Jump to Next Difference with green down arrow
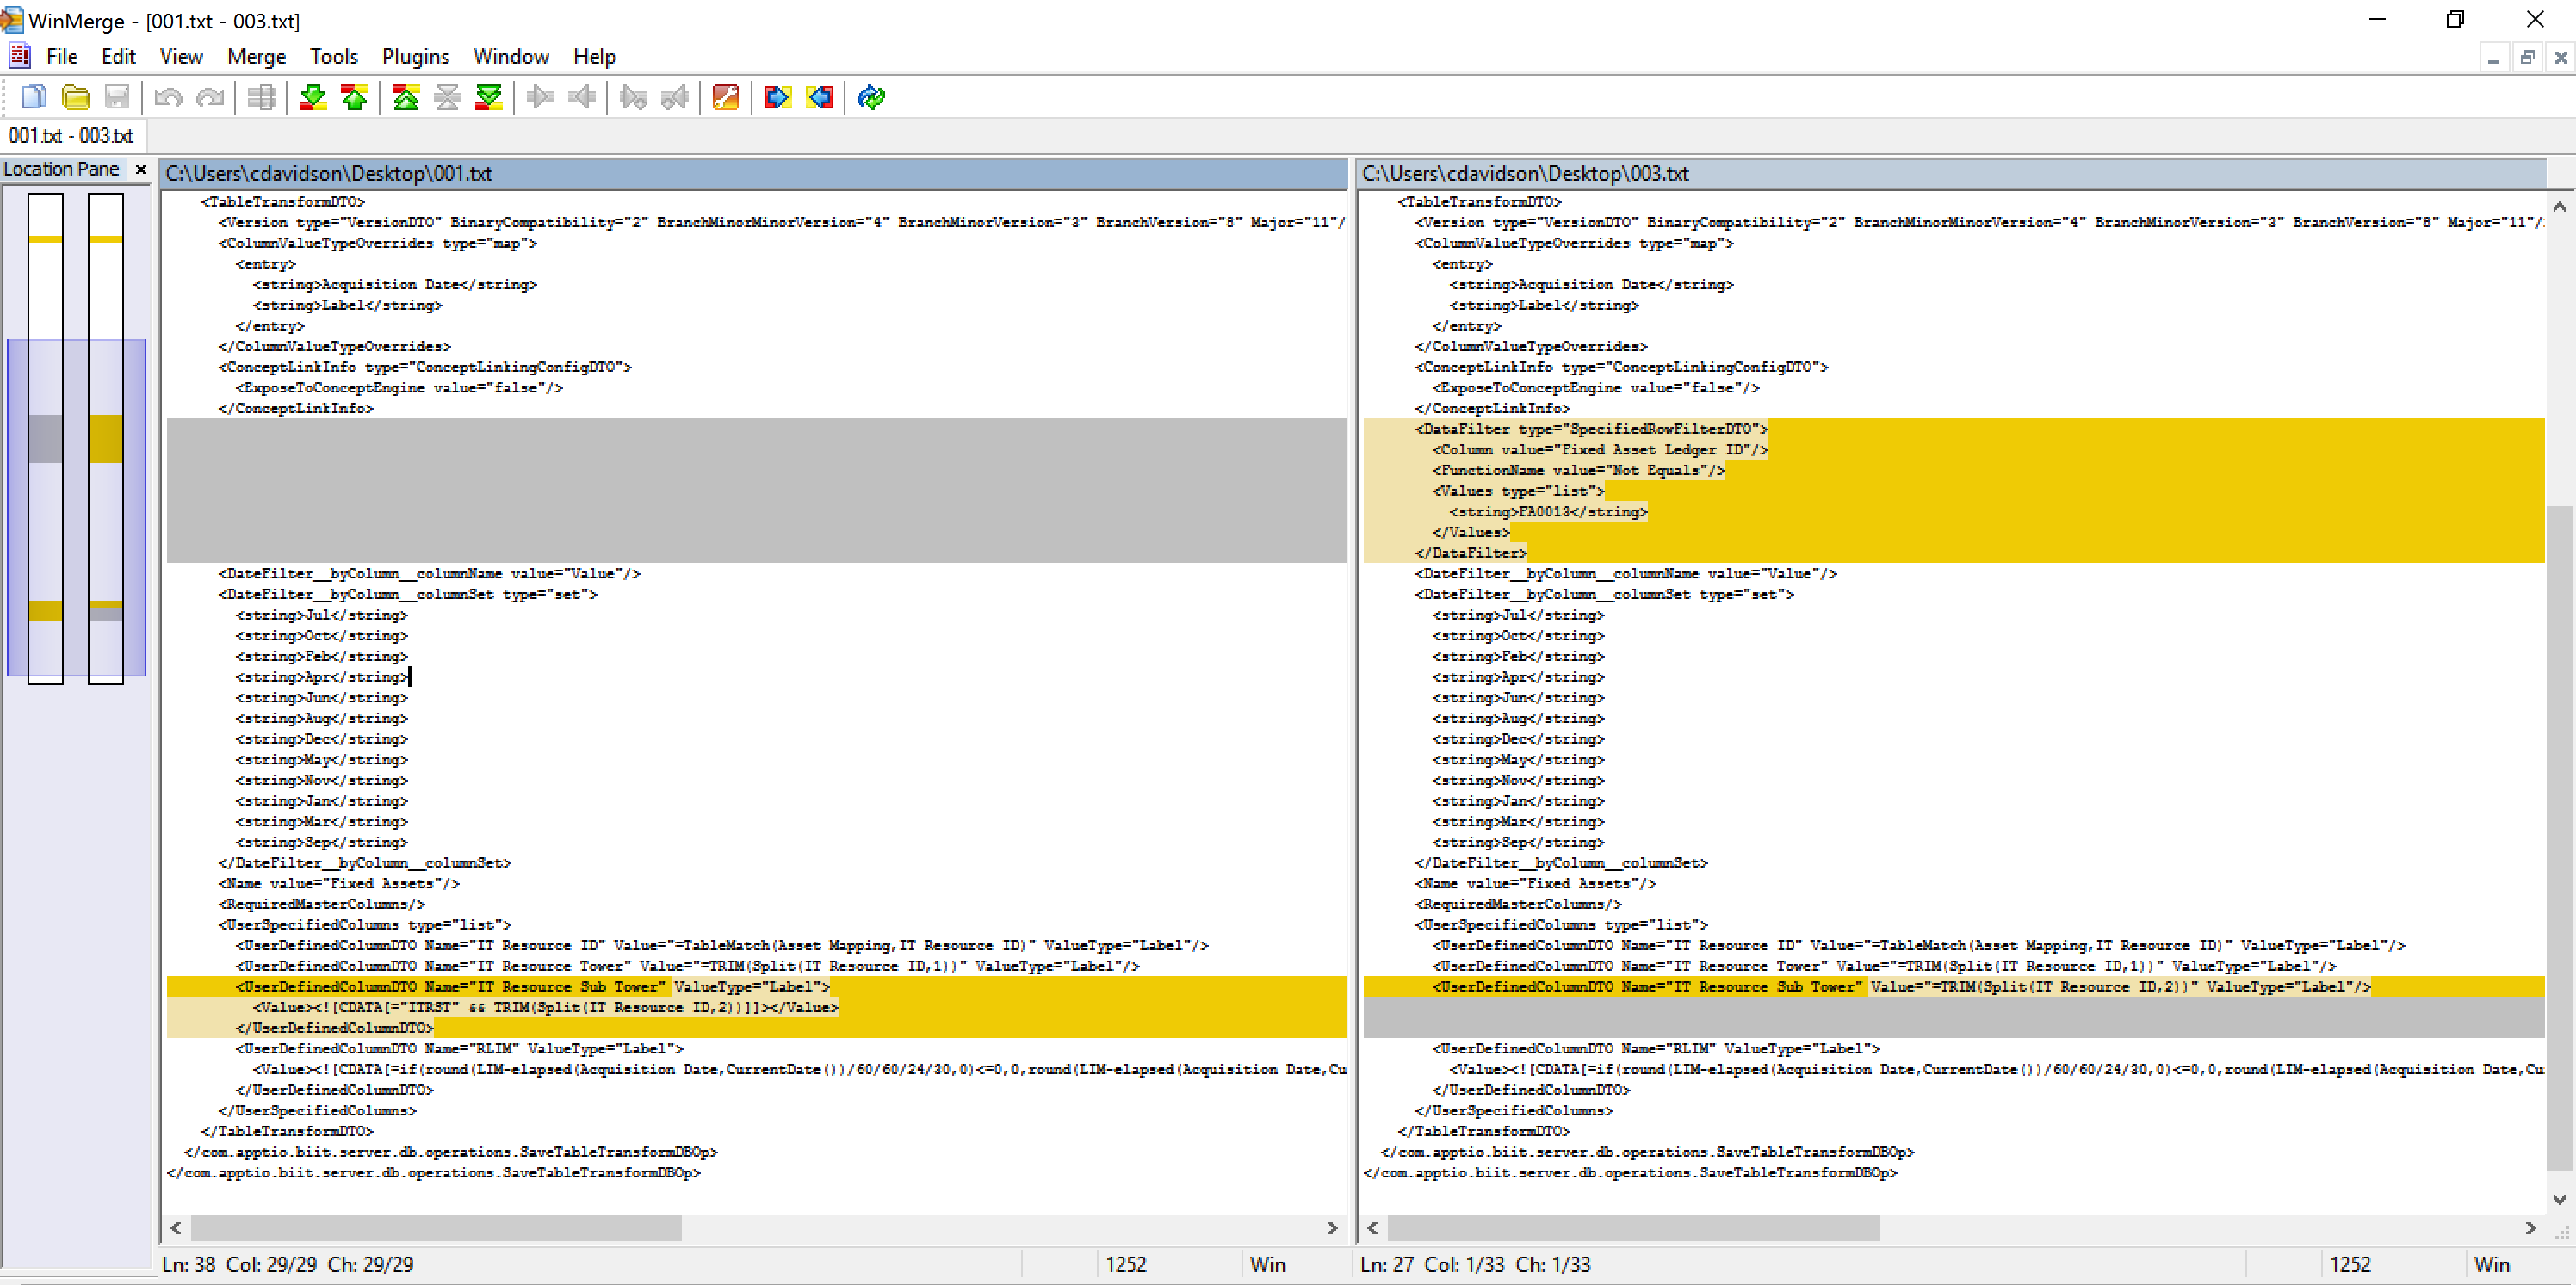 (x=313, y=97)
